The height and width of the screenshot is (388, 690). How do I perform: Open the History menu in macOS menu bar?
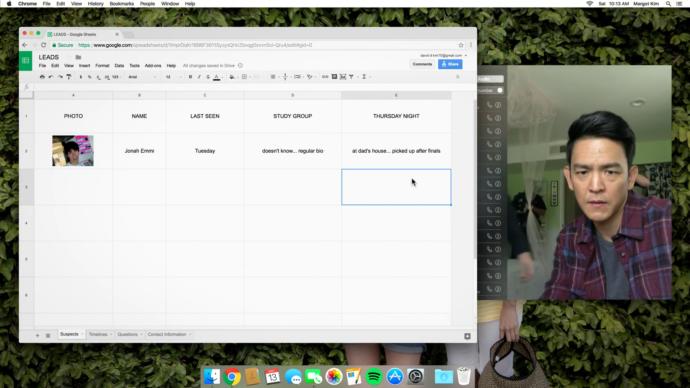(x=95, y=4)
